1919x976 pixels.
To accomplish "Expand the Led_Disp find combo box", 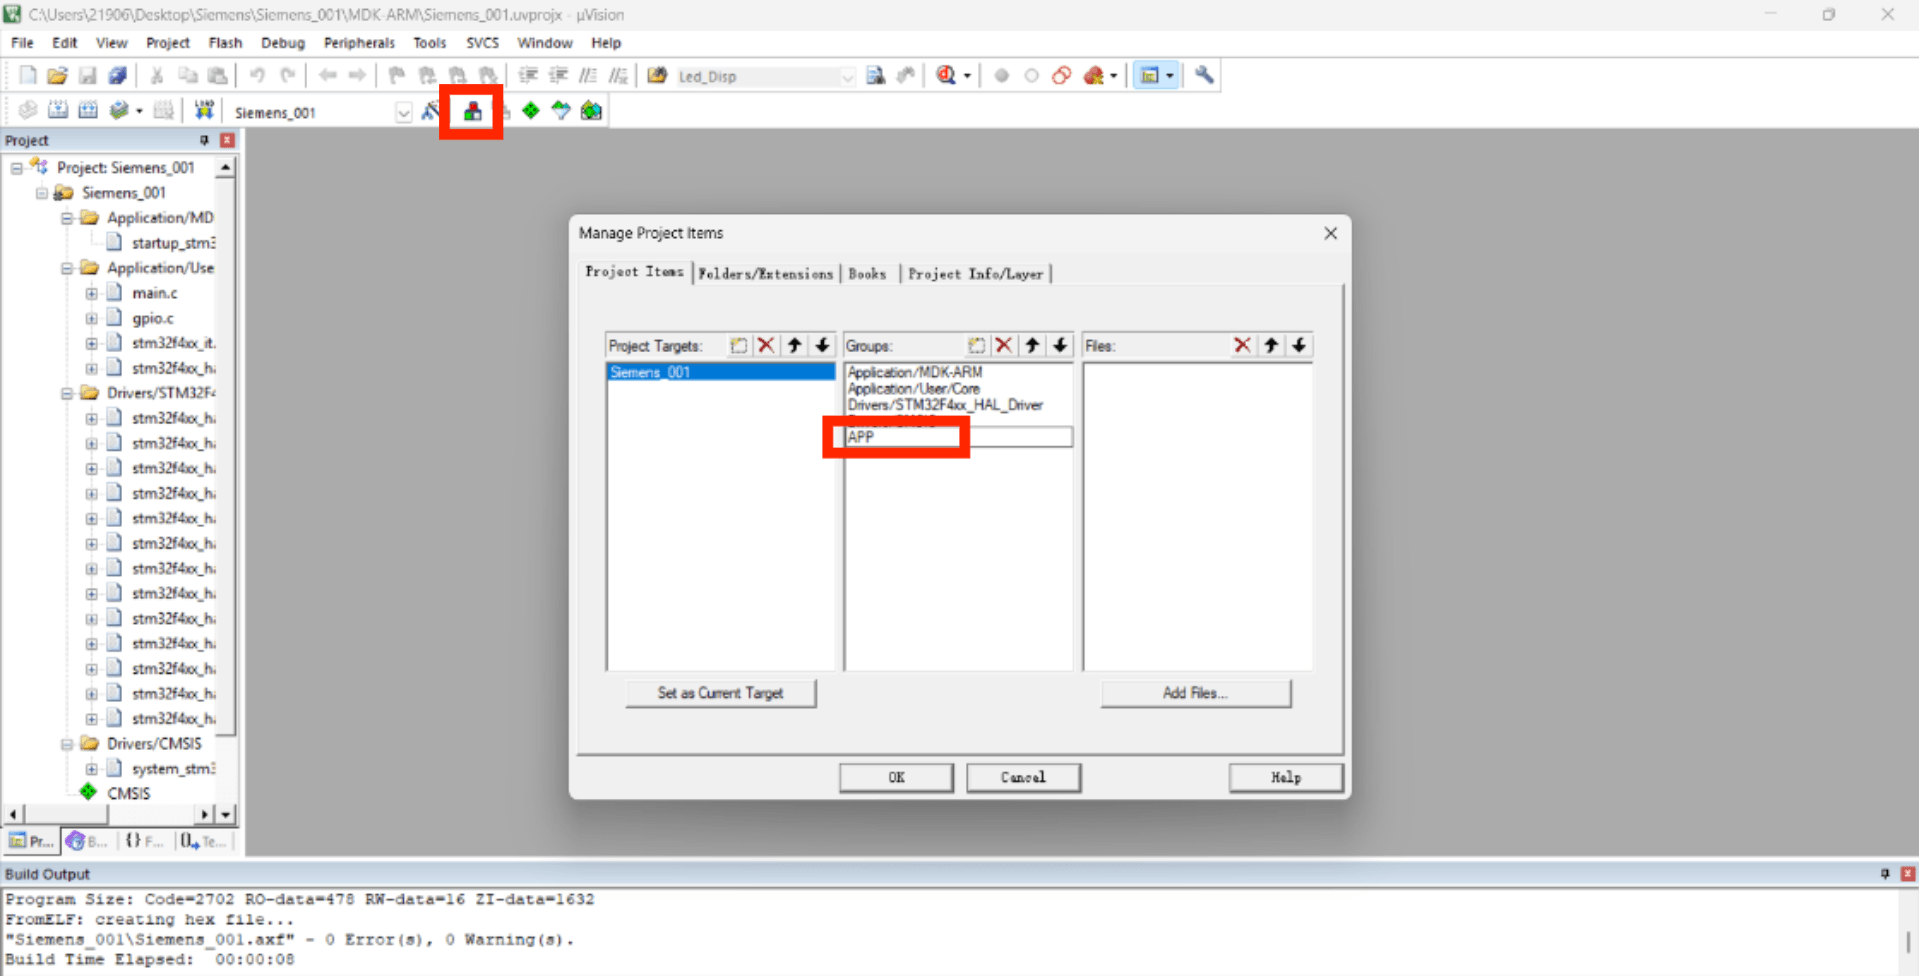I will [847, 77].
